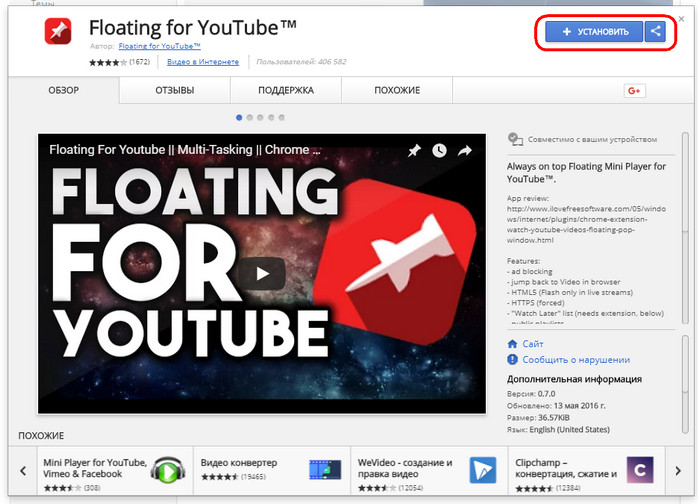
Task: Click the Mini Player green headphones icon
Action: pos(168,470)
